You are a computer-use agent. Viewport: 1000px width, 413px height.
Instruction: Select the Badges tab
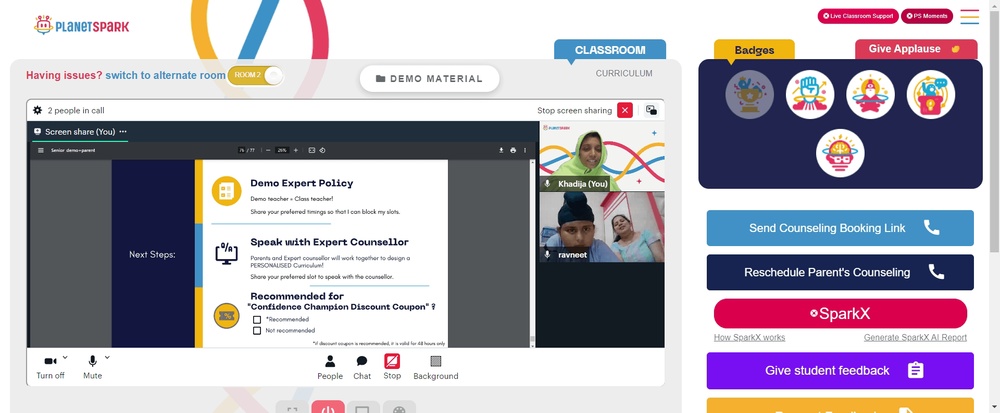click(754, 50)
